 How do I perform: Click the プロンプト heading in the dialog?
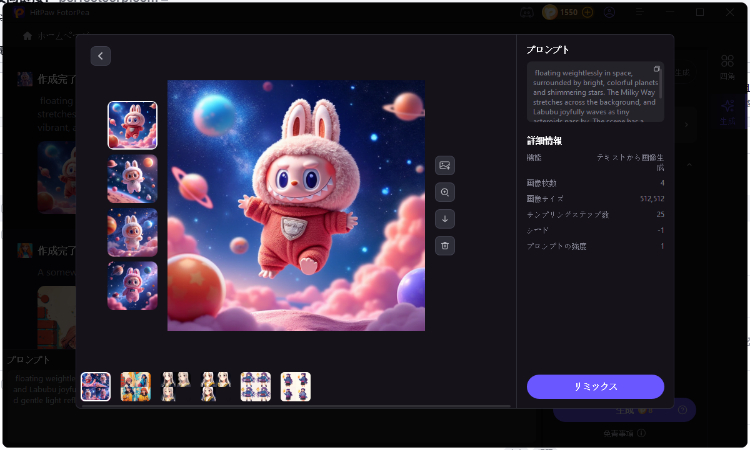pyautogui.click(x=548, y=50)
